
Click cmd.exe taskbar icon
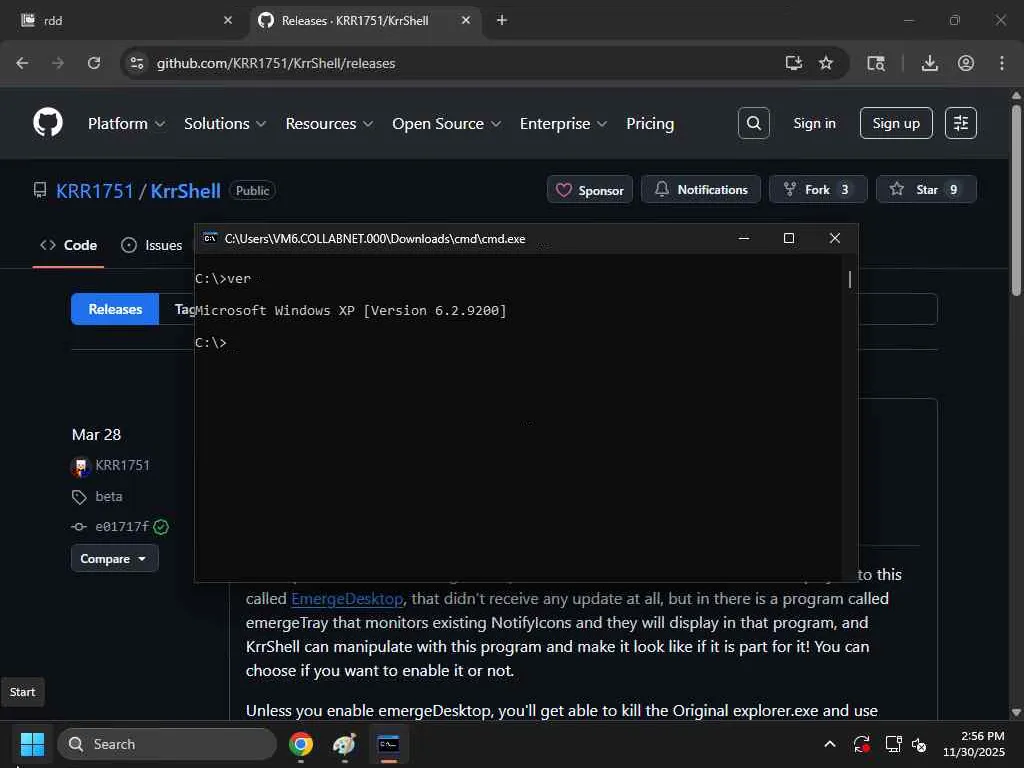click(x=389, y=744)
